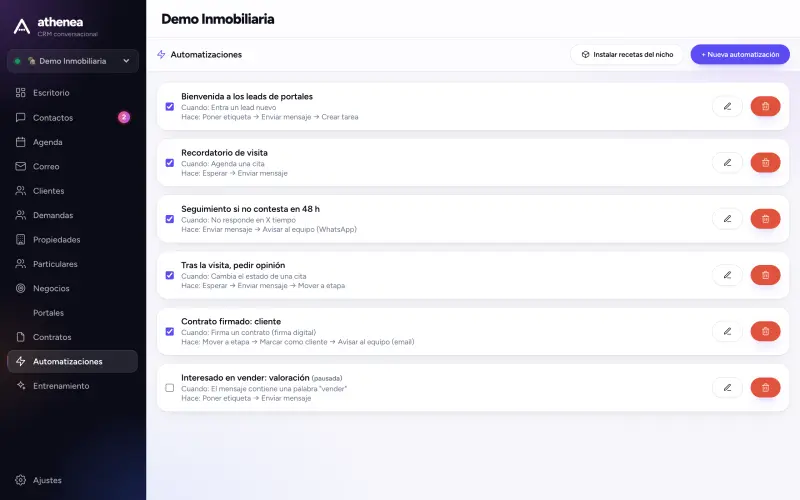This screenshot has height=500, width=800.
Task: Delete the Seguimiento si no contesta automation
Action: pos(765,218)
